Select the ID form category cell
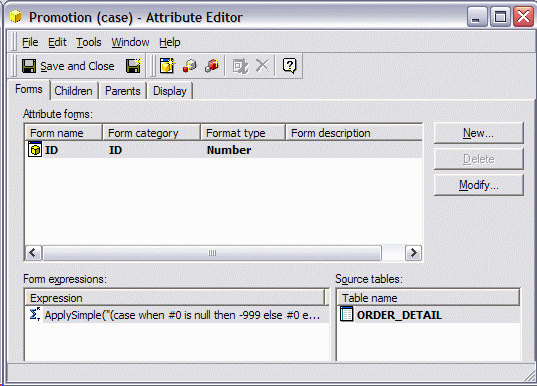The image size is (537, 386). pyautogui.click(x=115, y=150)
